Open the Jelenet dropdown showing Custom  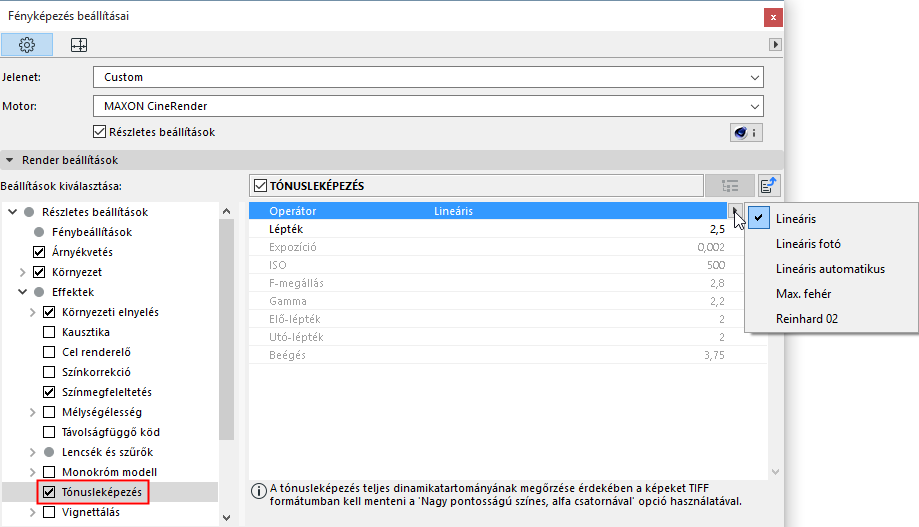[x=428, y=77]
